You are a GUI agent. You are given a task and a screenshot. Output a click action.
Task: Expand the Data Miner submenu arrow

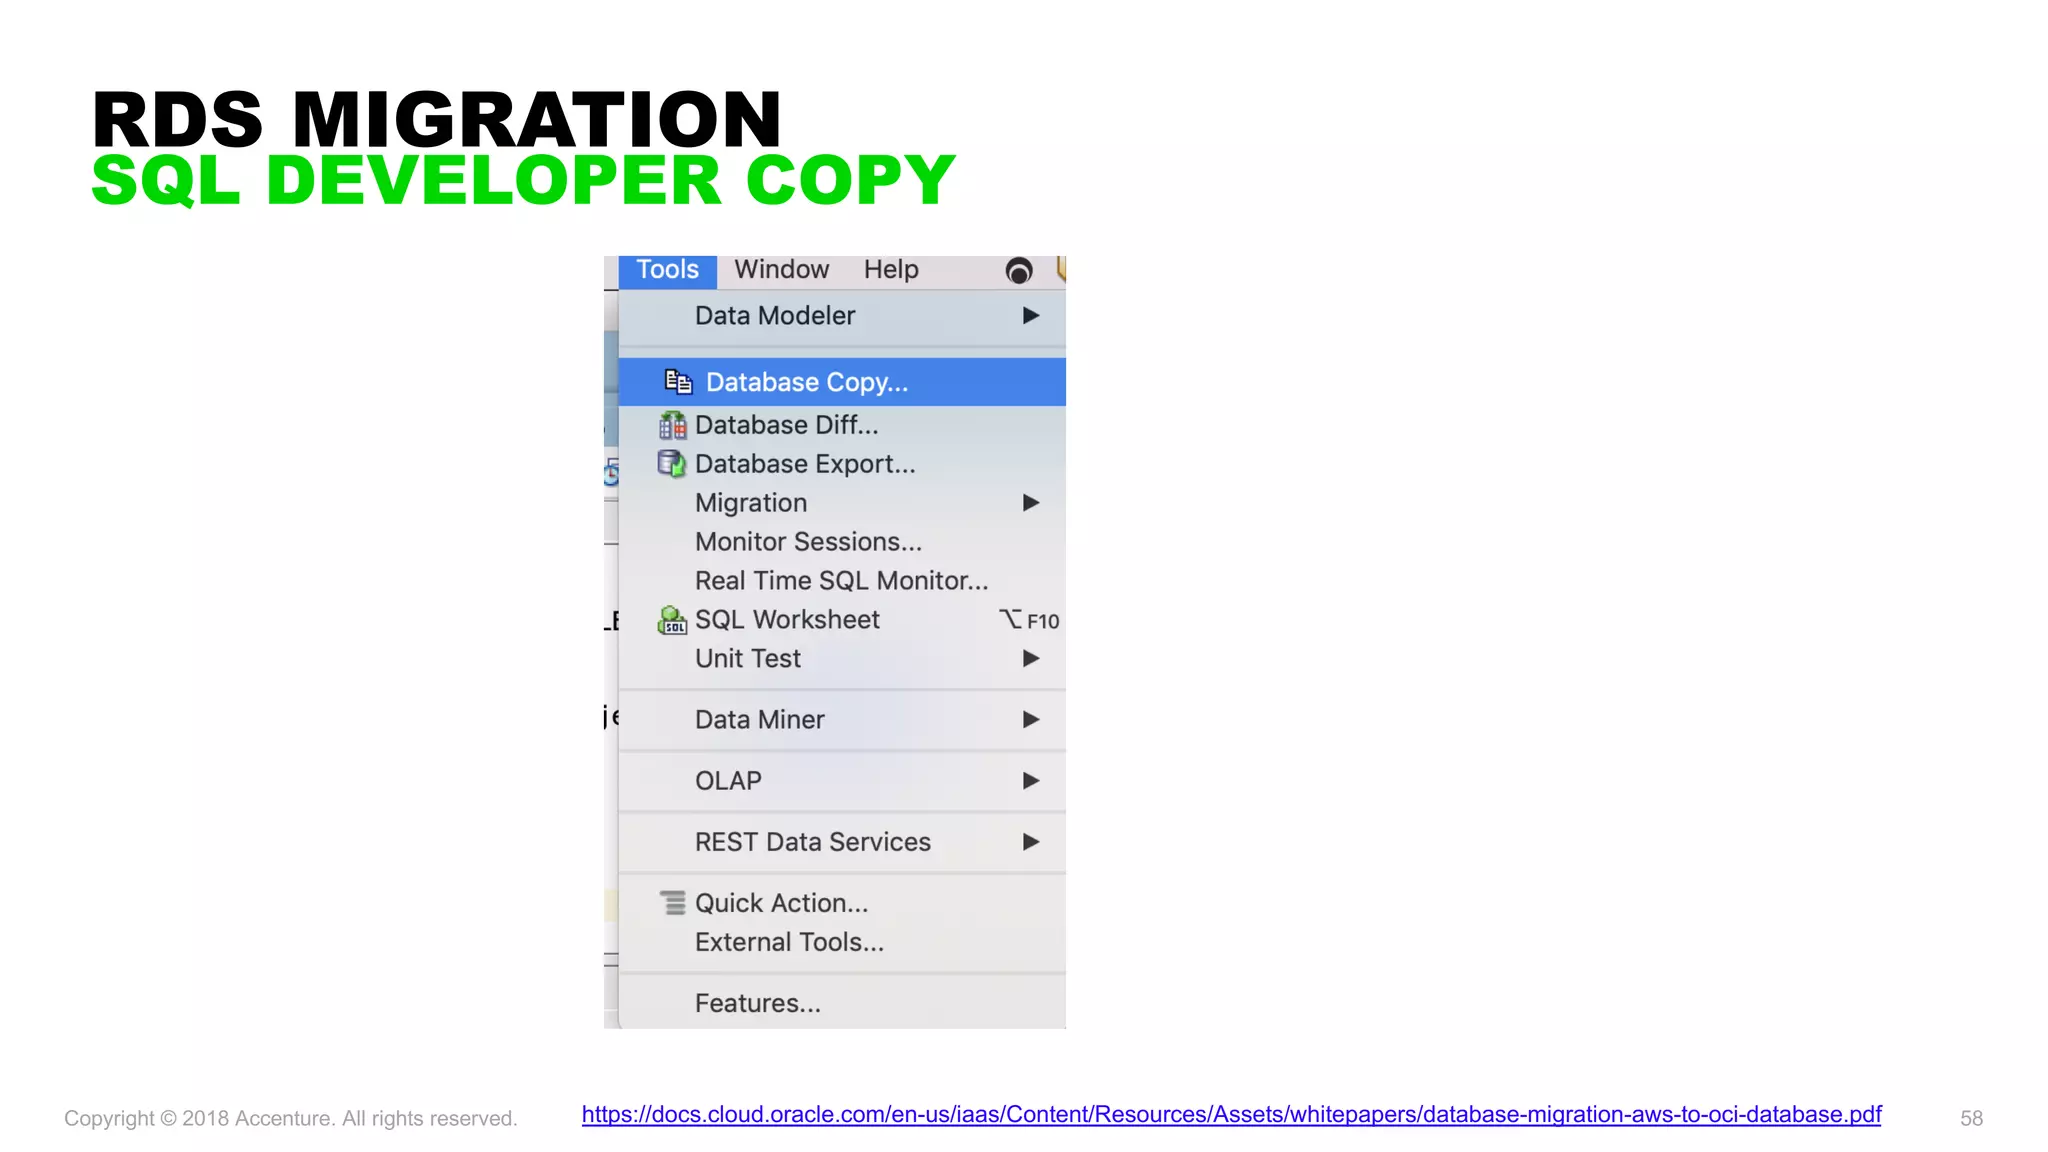pos(1031,720)
